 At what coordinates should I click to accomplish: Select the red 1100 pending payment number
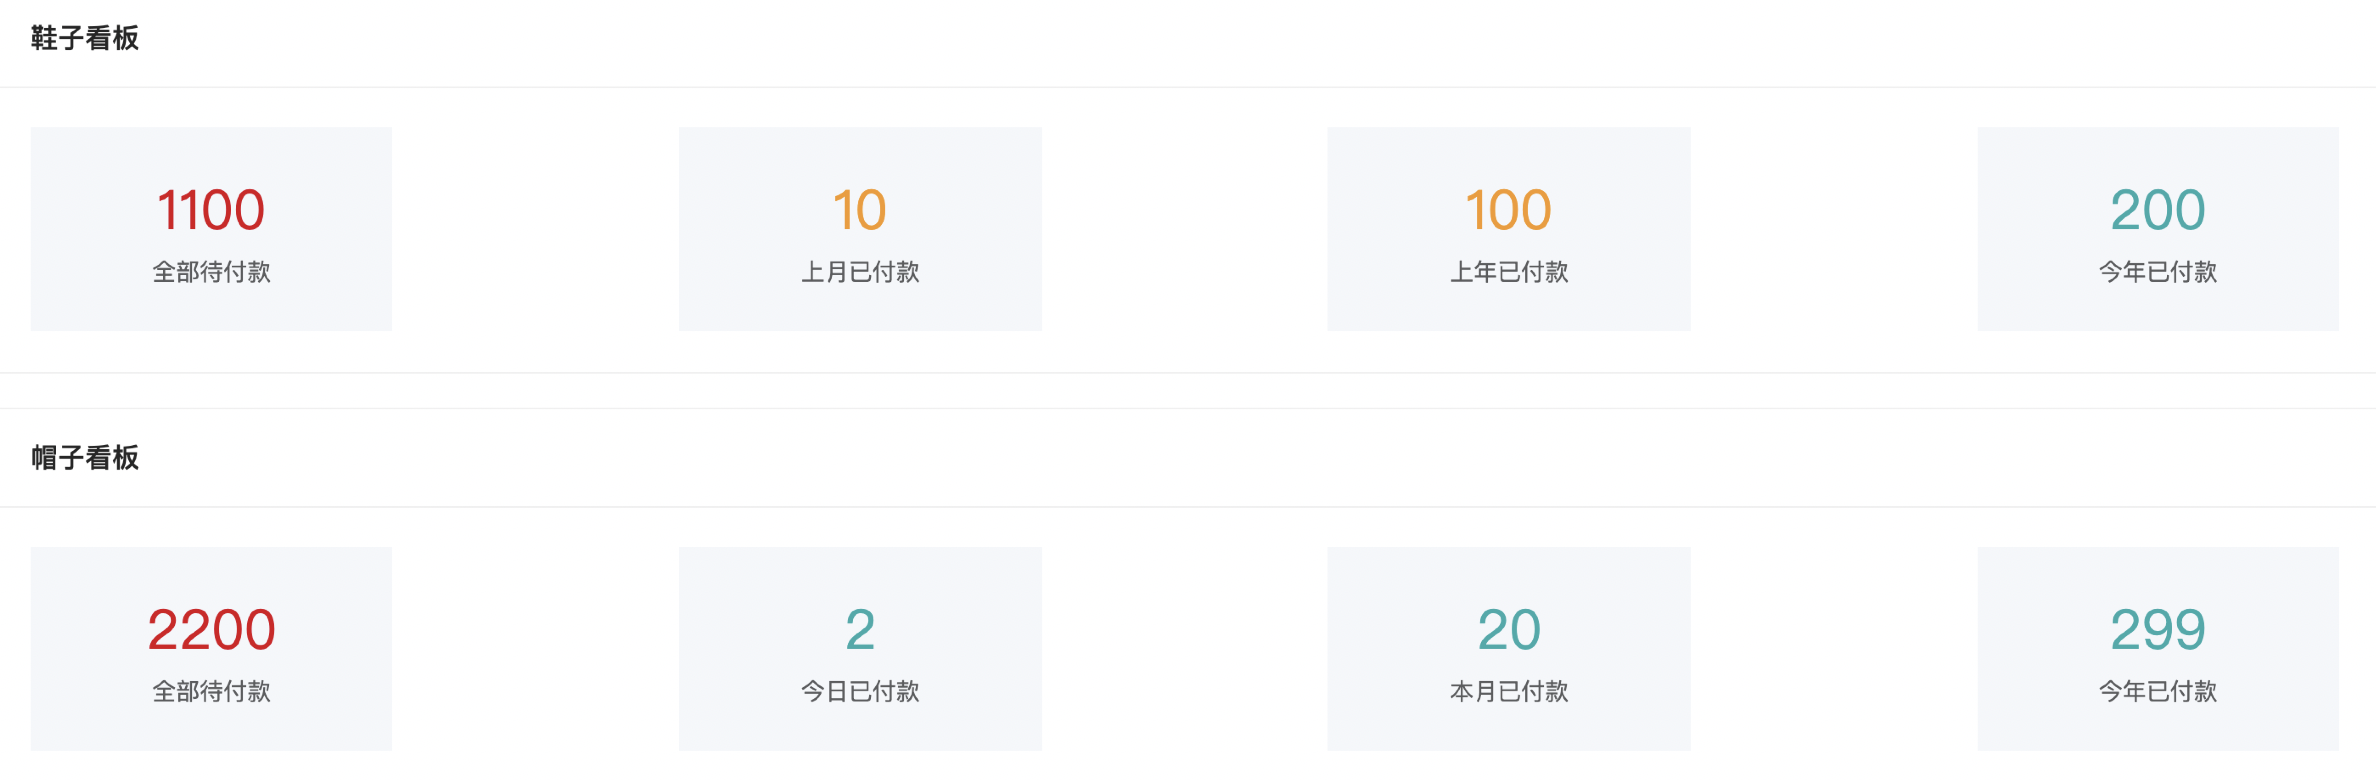211,210
